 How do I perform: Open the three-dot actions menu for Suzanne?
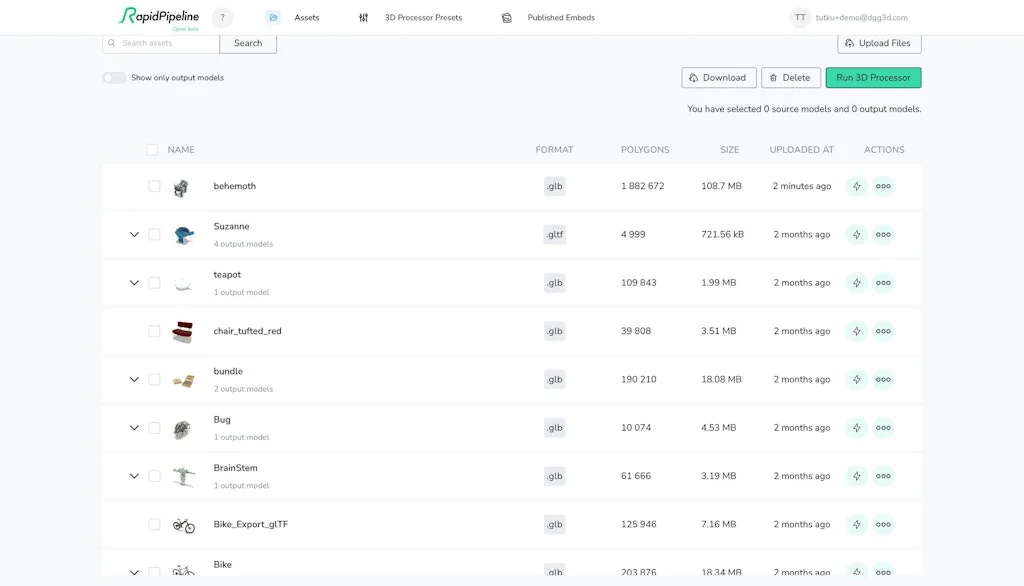pyautogui.click(x=884, y=234)
